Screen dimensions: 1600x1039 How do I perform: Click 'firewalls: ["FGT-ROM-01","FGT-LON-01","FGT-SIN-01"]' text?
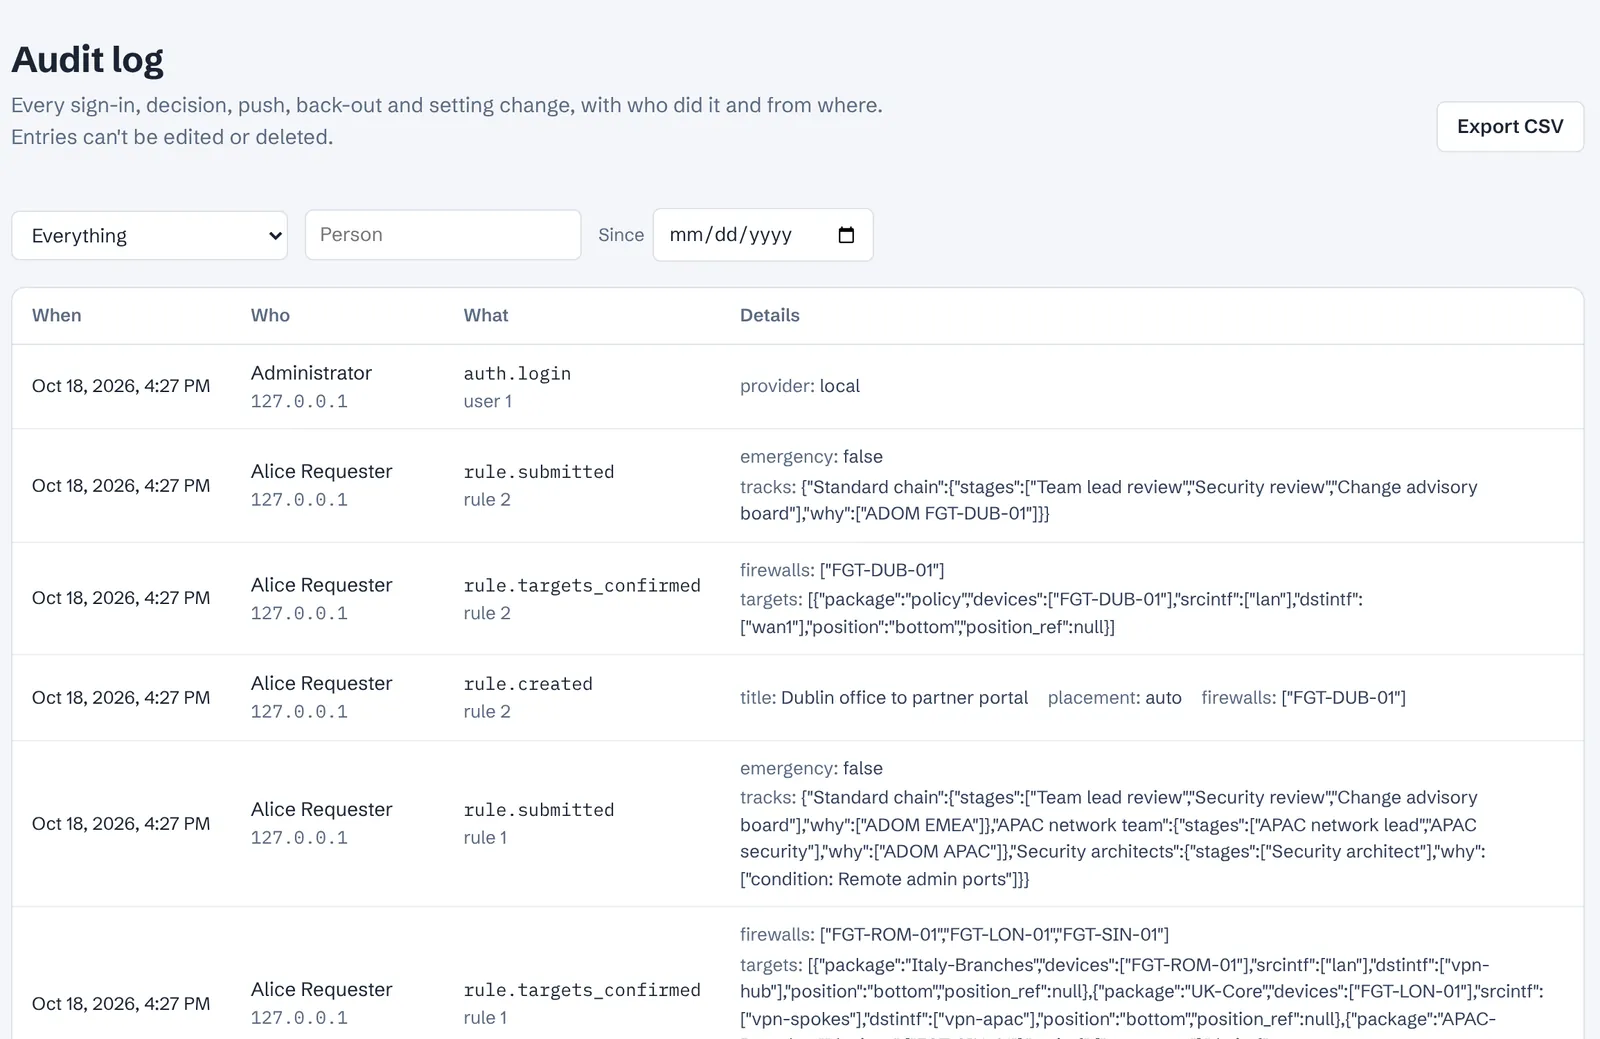[x=955, y=935]
